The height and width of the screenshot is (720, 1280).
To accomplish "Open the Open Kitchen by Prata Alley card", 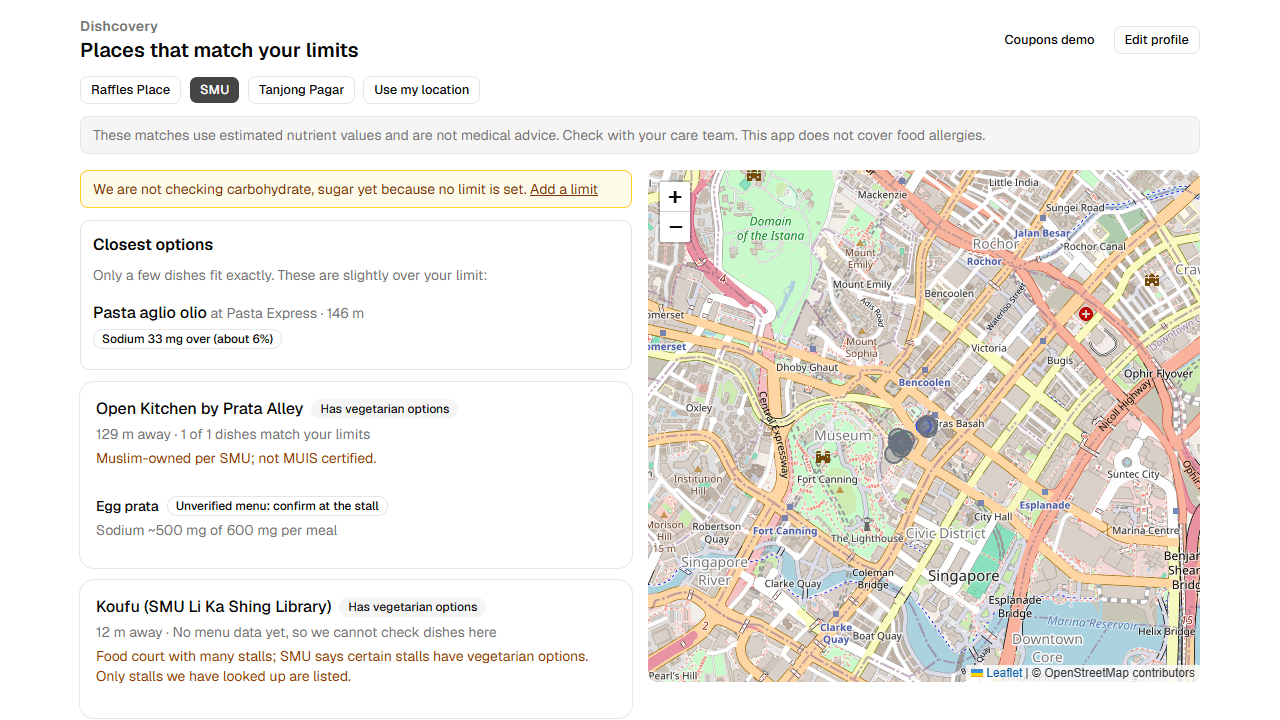I will (x=356, y=475).
